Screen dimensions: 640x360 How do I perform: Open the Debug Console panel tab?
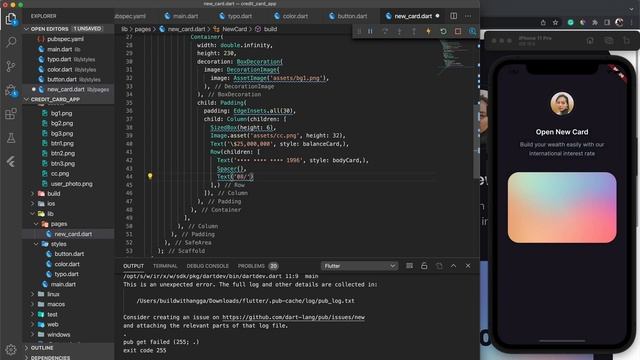[x=207, y=266]
